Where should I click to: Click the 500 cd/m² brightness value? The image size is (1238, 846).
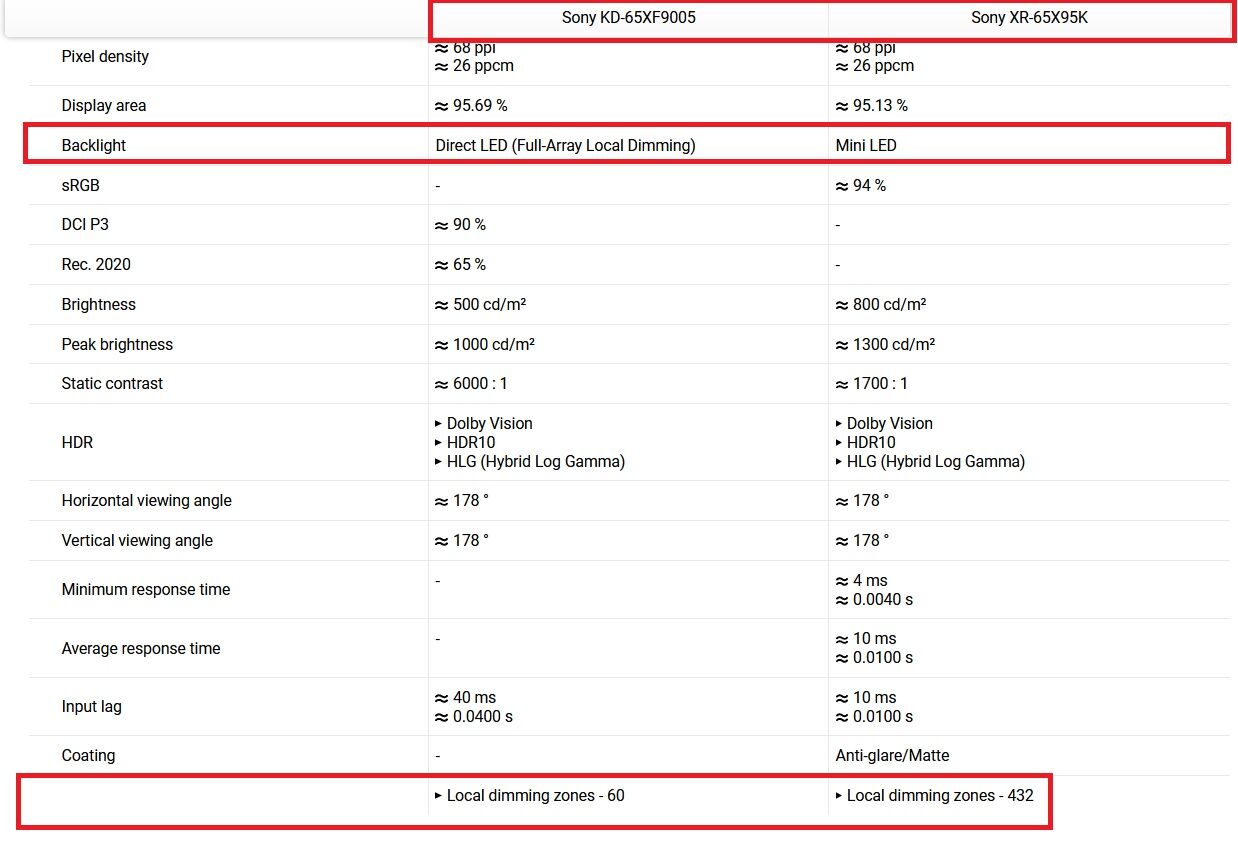click(480, 304)
